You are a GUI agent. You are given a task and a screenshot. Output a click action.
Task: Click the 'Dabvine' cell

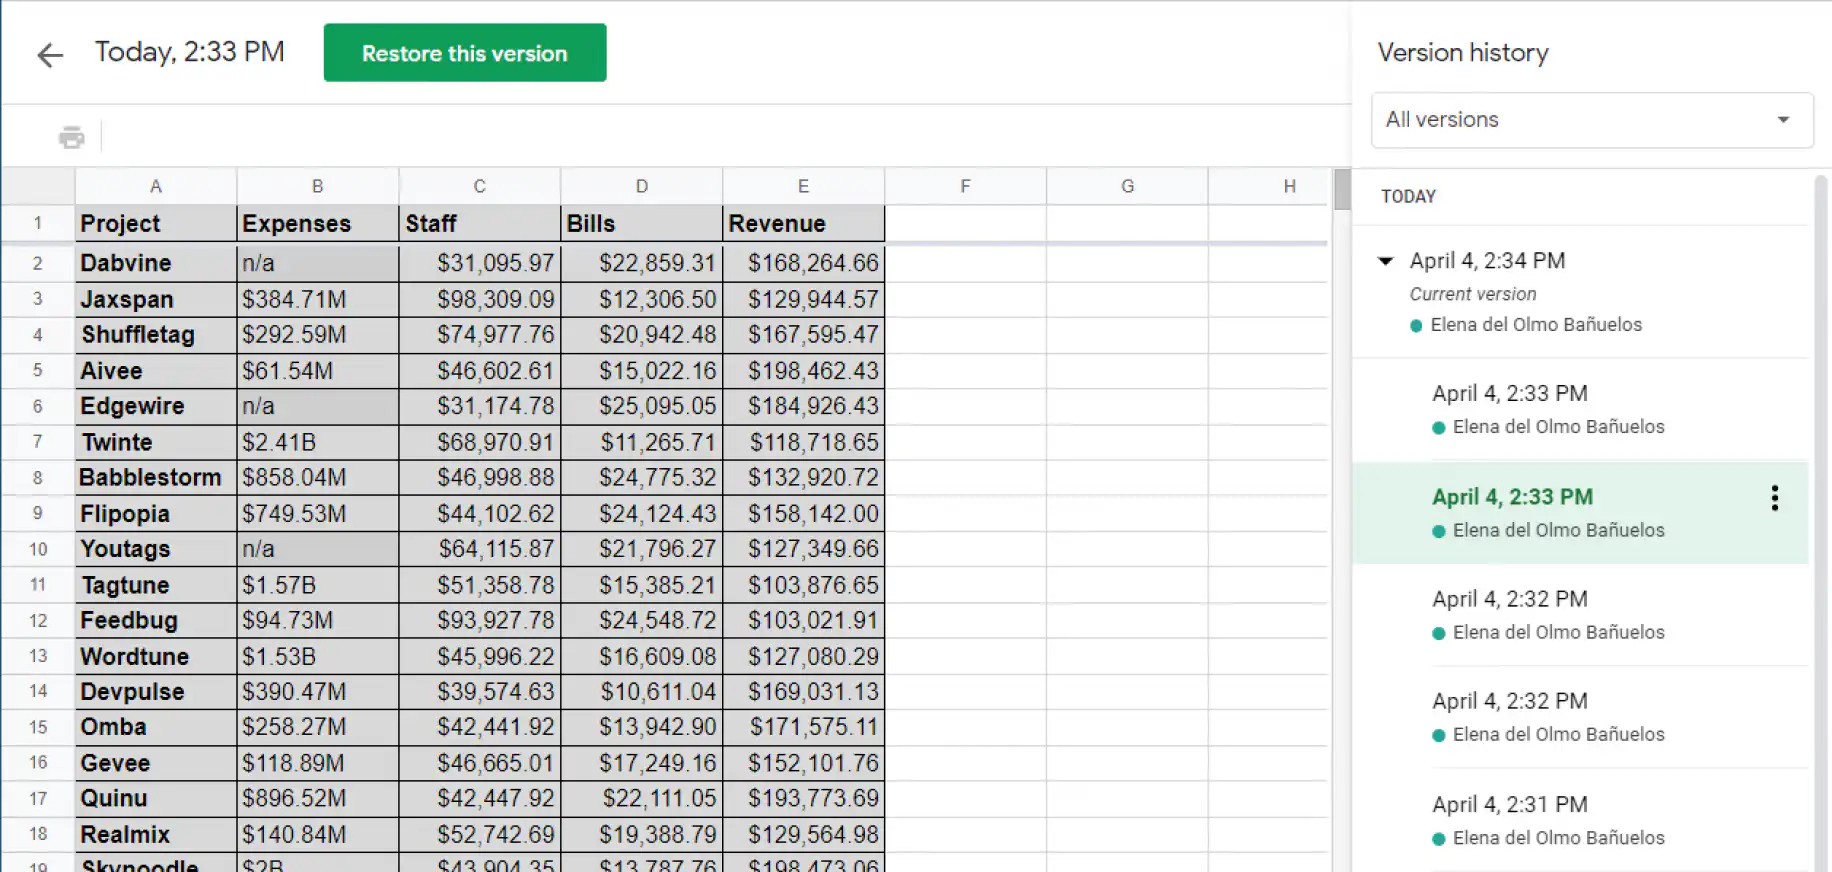click(156, 263)
